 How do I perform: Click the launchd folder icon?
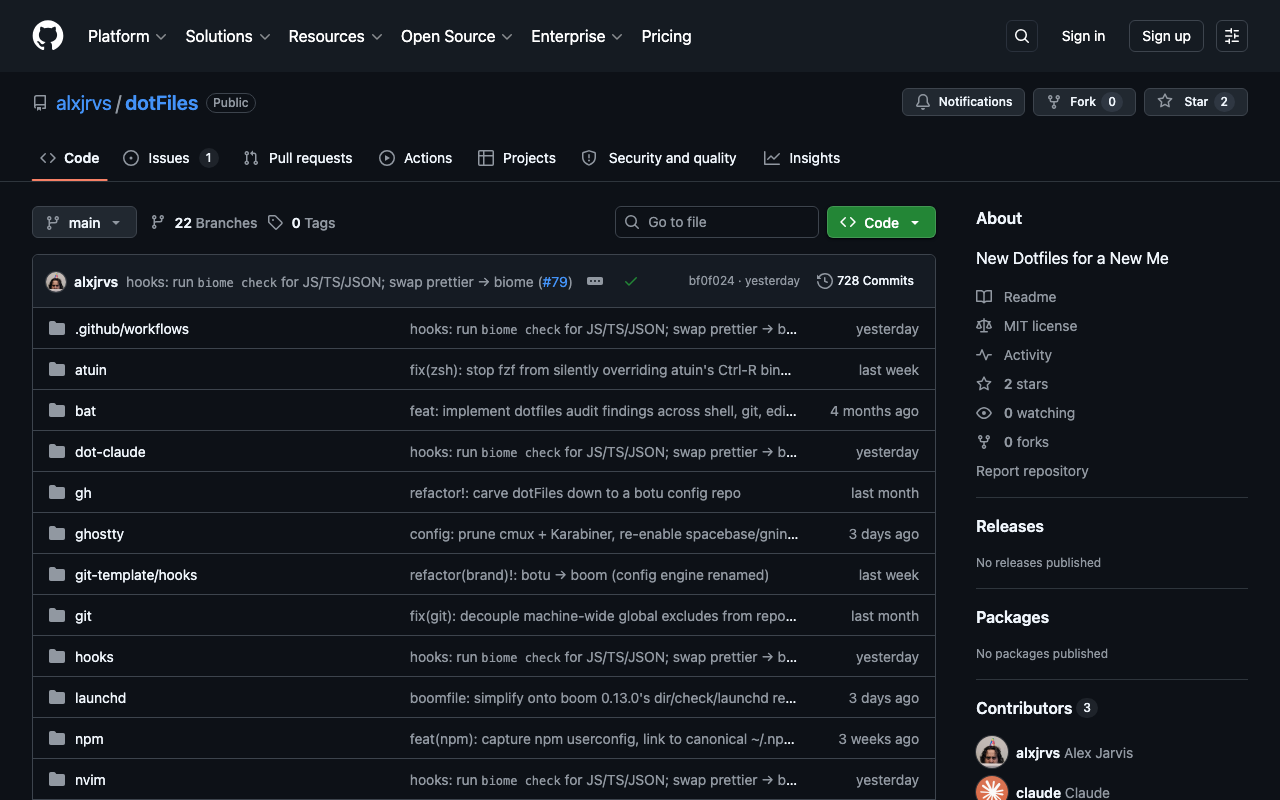point(57,697)
